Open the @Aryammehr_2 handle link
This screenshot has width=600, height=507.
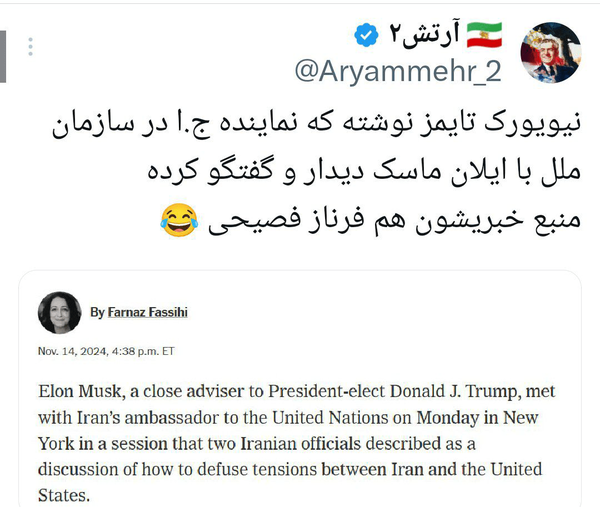tap(396, 72)
